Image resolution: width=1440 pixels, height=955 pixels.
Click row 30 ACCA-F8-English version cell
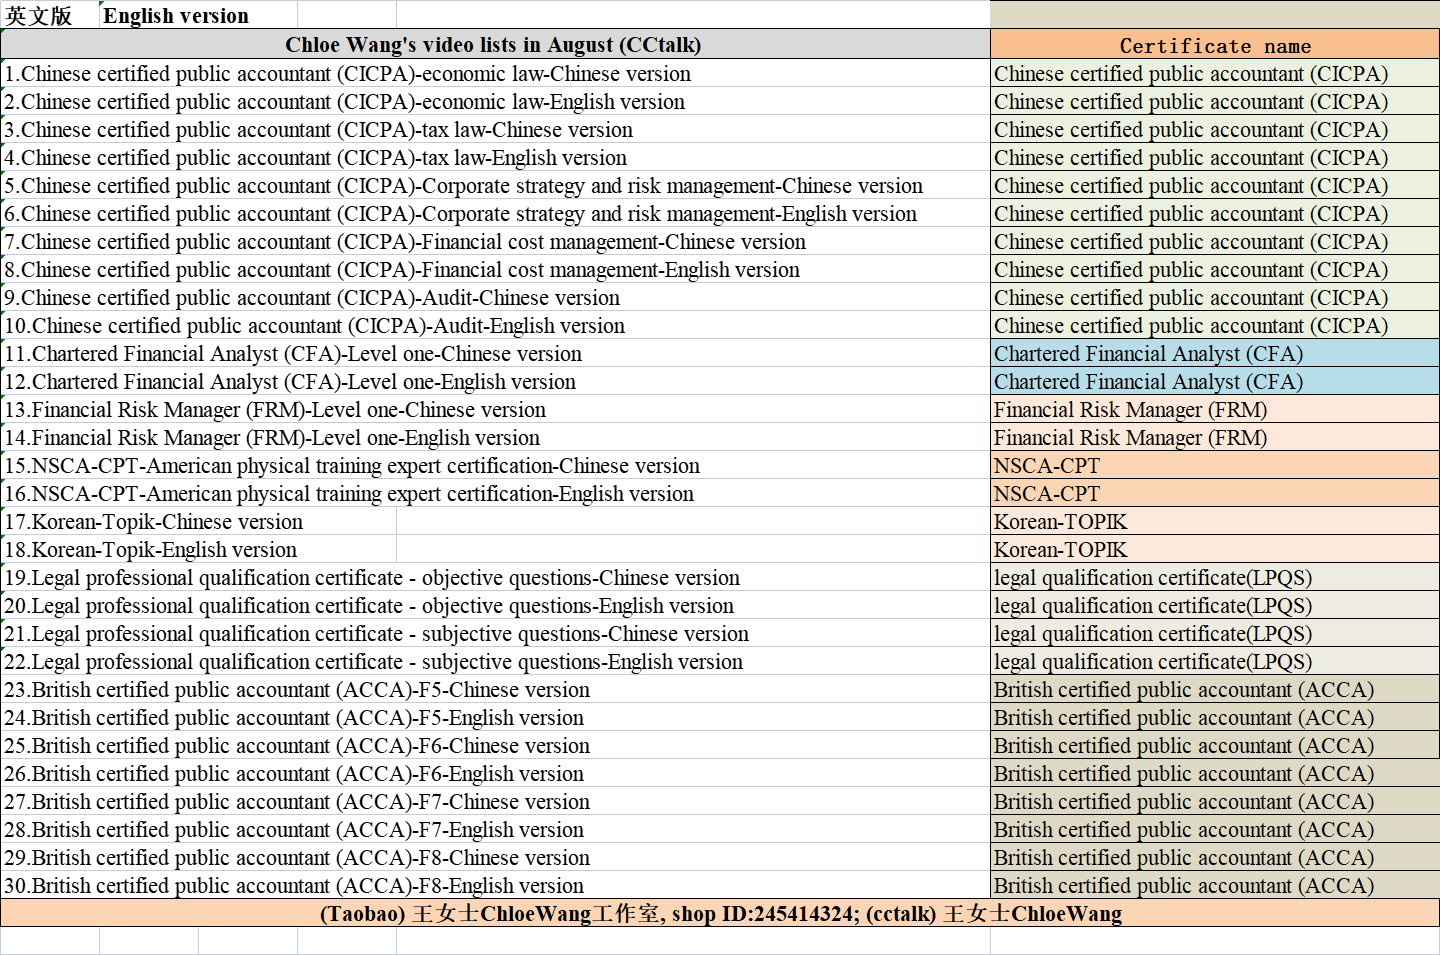294,886
